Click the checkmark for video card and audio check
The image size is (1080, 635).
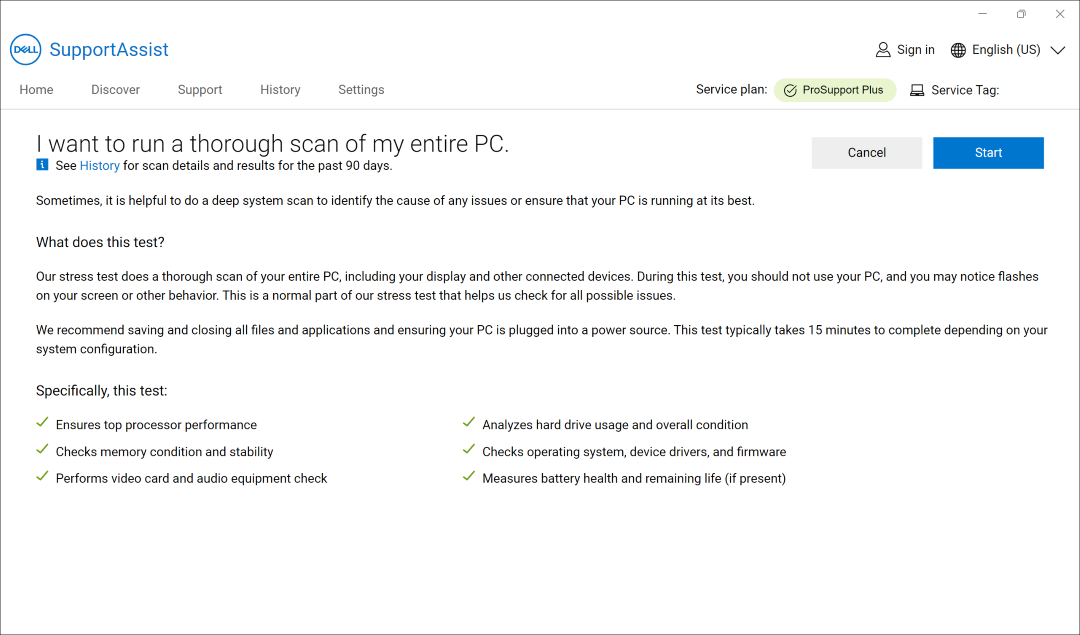(x=42, y=476)
